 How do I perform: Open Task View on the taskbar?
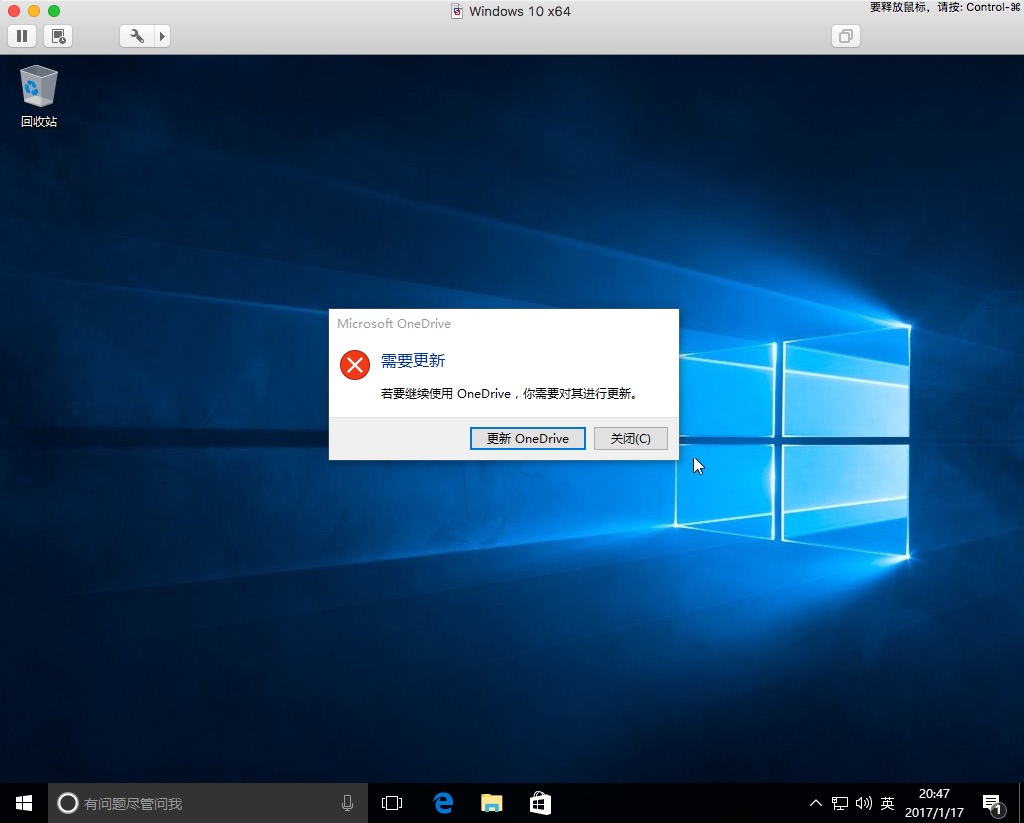click(392, 803)
